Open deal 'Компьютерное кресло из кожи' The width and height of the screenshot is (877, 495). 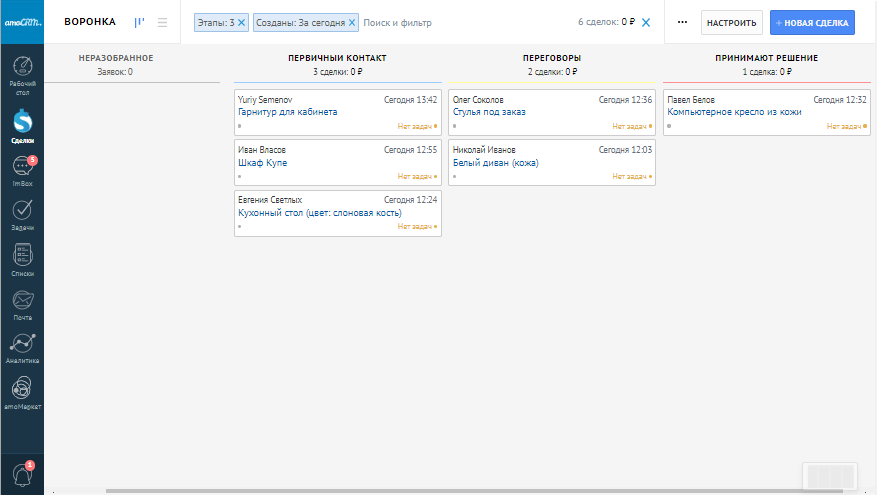click(734, 112)
